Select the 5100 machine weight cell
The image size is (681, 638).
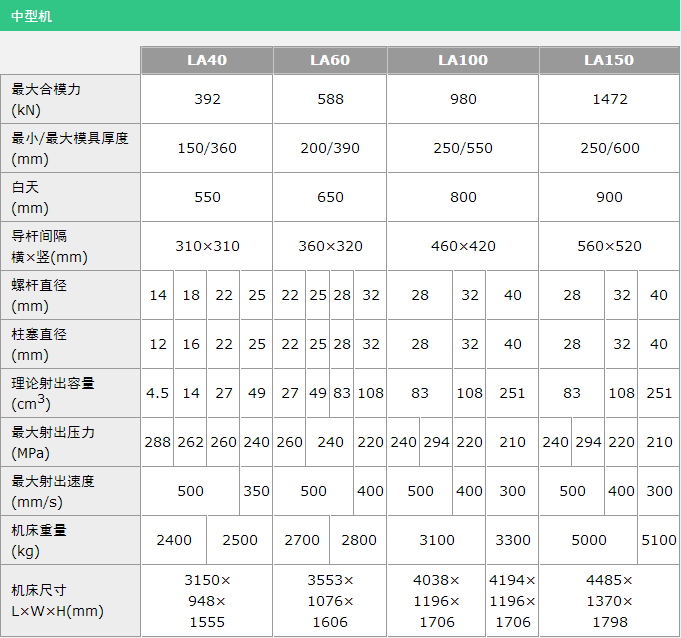click(x=658, y=540)
